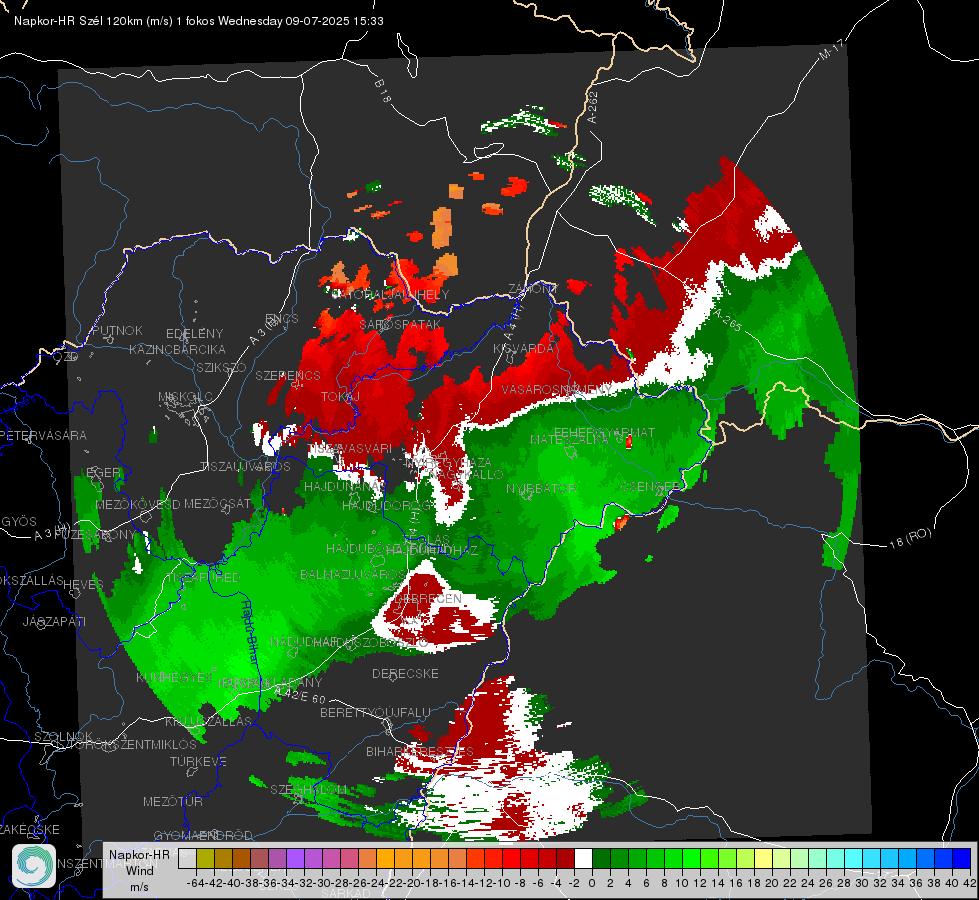
Task: Select the purple legend swatch near -34 m/s
Action: tap(295, 859)
